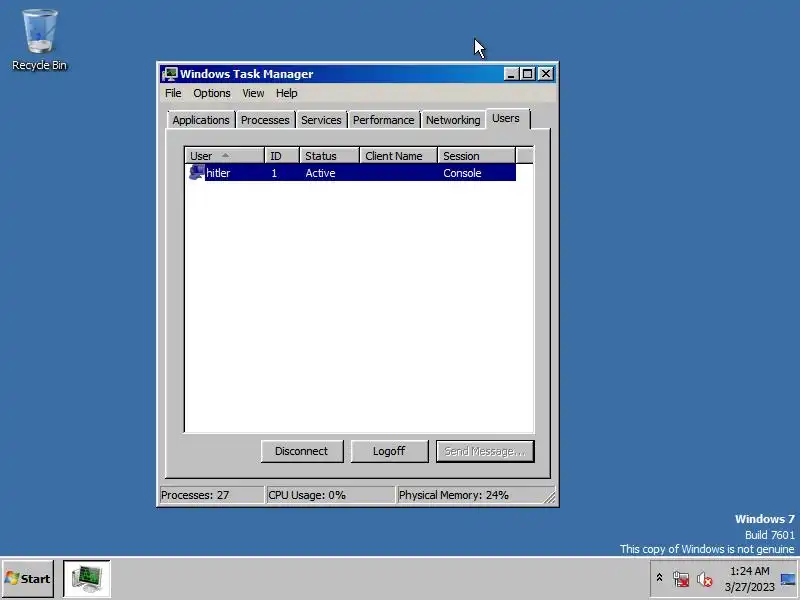Click the taskbar clock showing 1:24 AM
The width and height of the screenshot is (800, 600).
[749, 579]
